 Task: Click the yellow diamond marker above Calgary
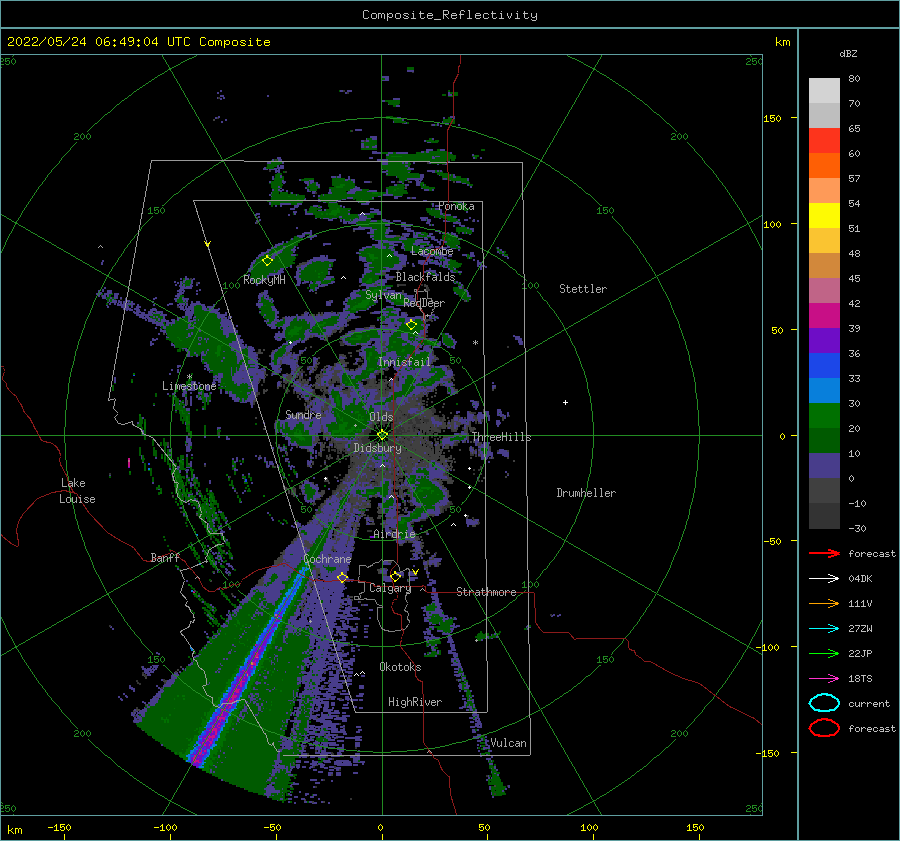tap(395, 576)
